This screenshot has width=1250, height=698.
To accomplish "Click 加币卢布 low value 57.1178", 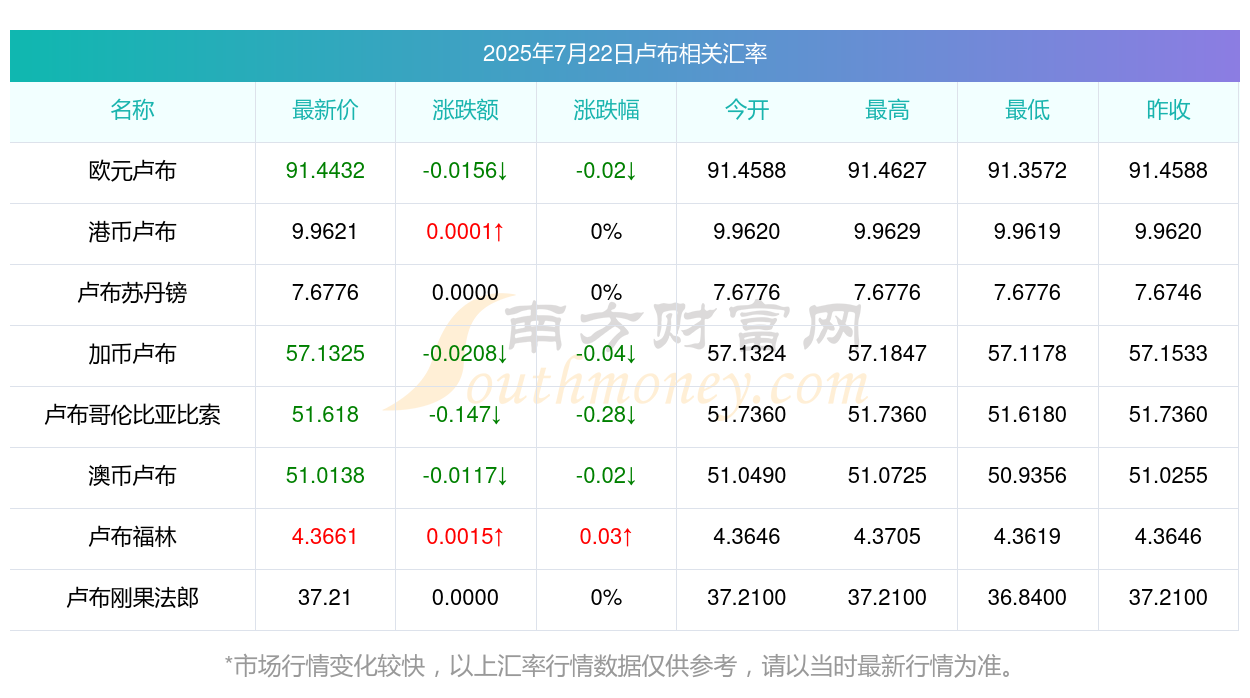I will pos(1027,354).
